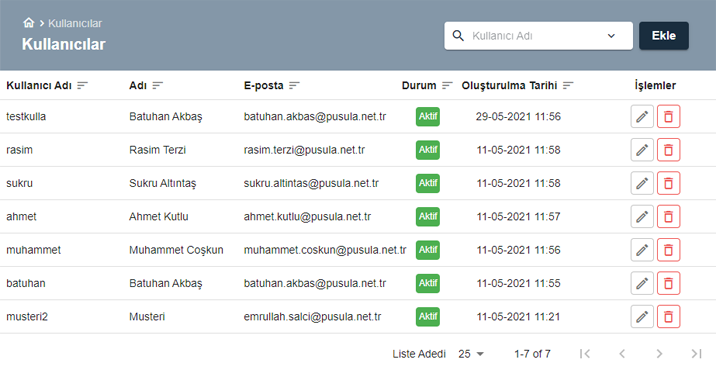Open Liste Adedi 25 page-size dropdown
The width and height of the screenshot is (716, 372).
(x=471, y=354)
